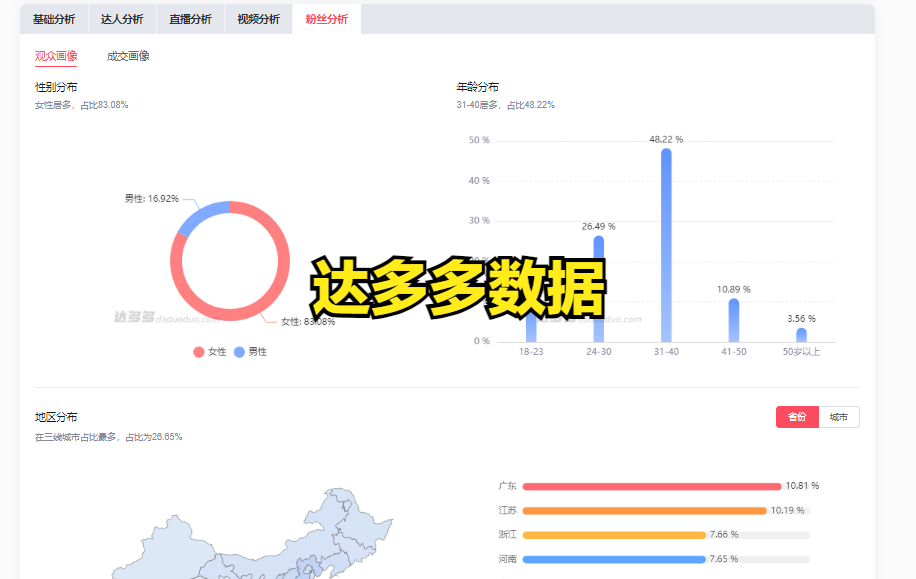Click the 江苏 orange progress bar
This screenshot has width=916, height=579.
pyautogui.click(x=644, y=510)
